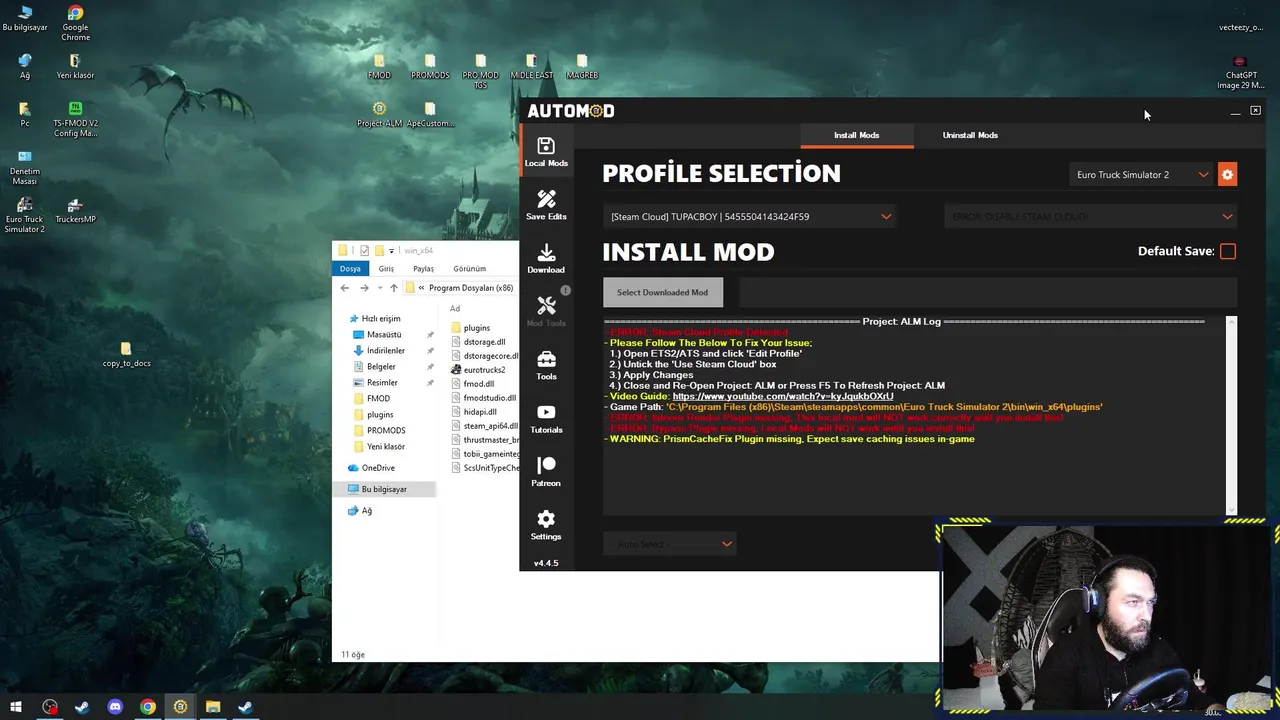Viewport: 1280px width, 720px height.
Task: Click the Ad column header
Action: (455, 309)
